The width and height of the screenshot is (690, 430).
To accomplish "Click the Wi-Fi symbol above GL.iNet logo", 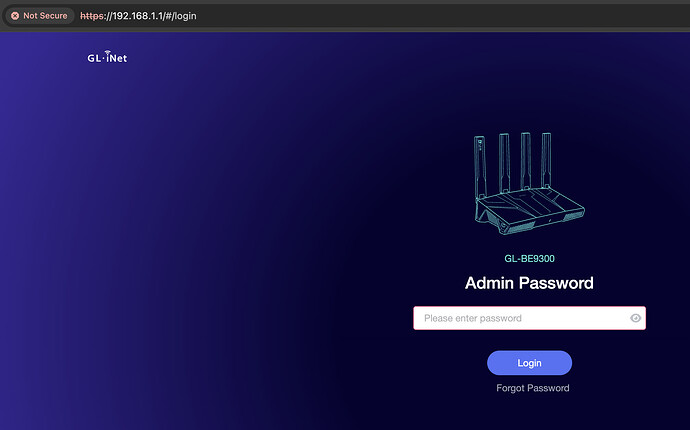I will pyautogui.click(x=108, y=51).
